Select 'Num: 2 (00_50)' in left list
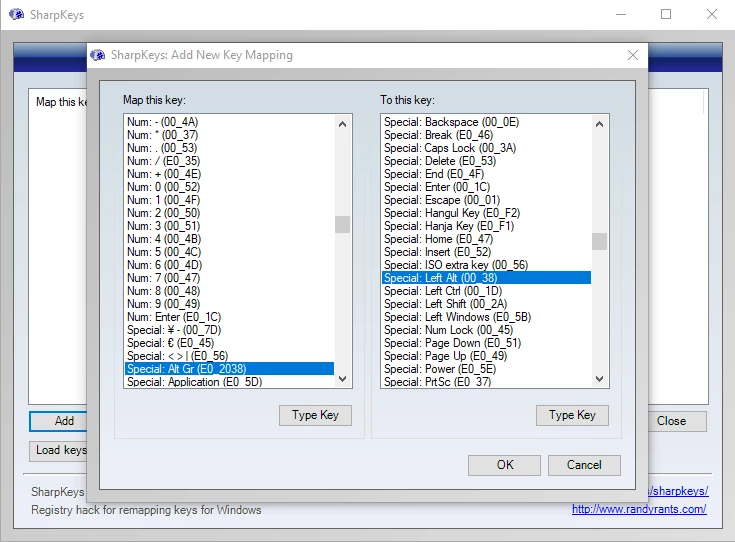 (230, 213)
